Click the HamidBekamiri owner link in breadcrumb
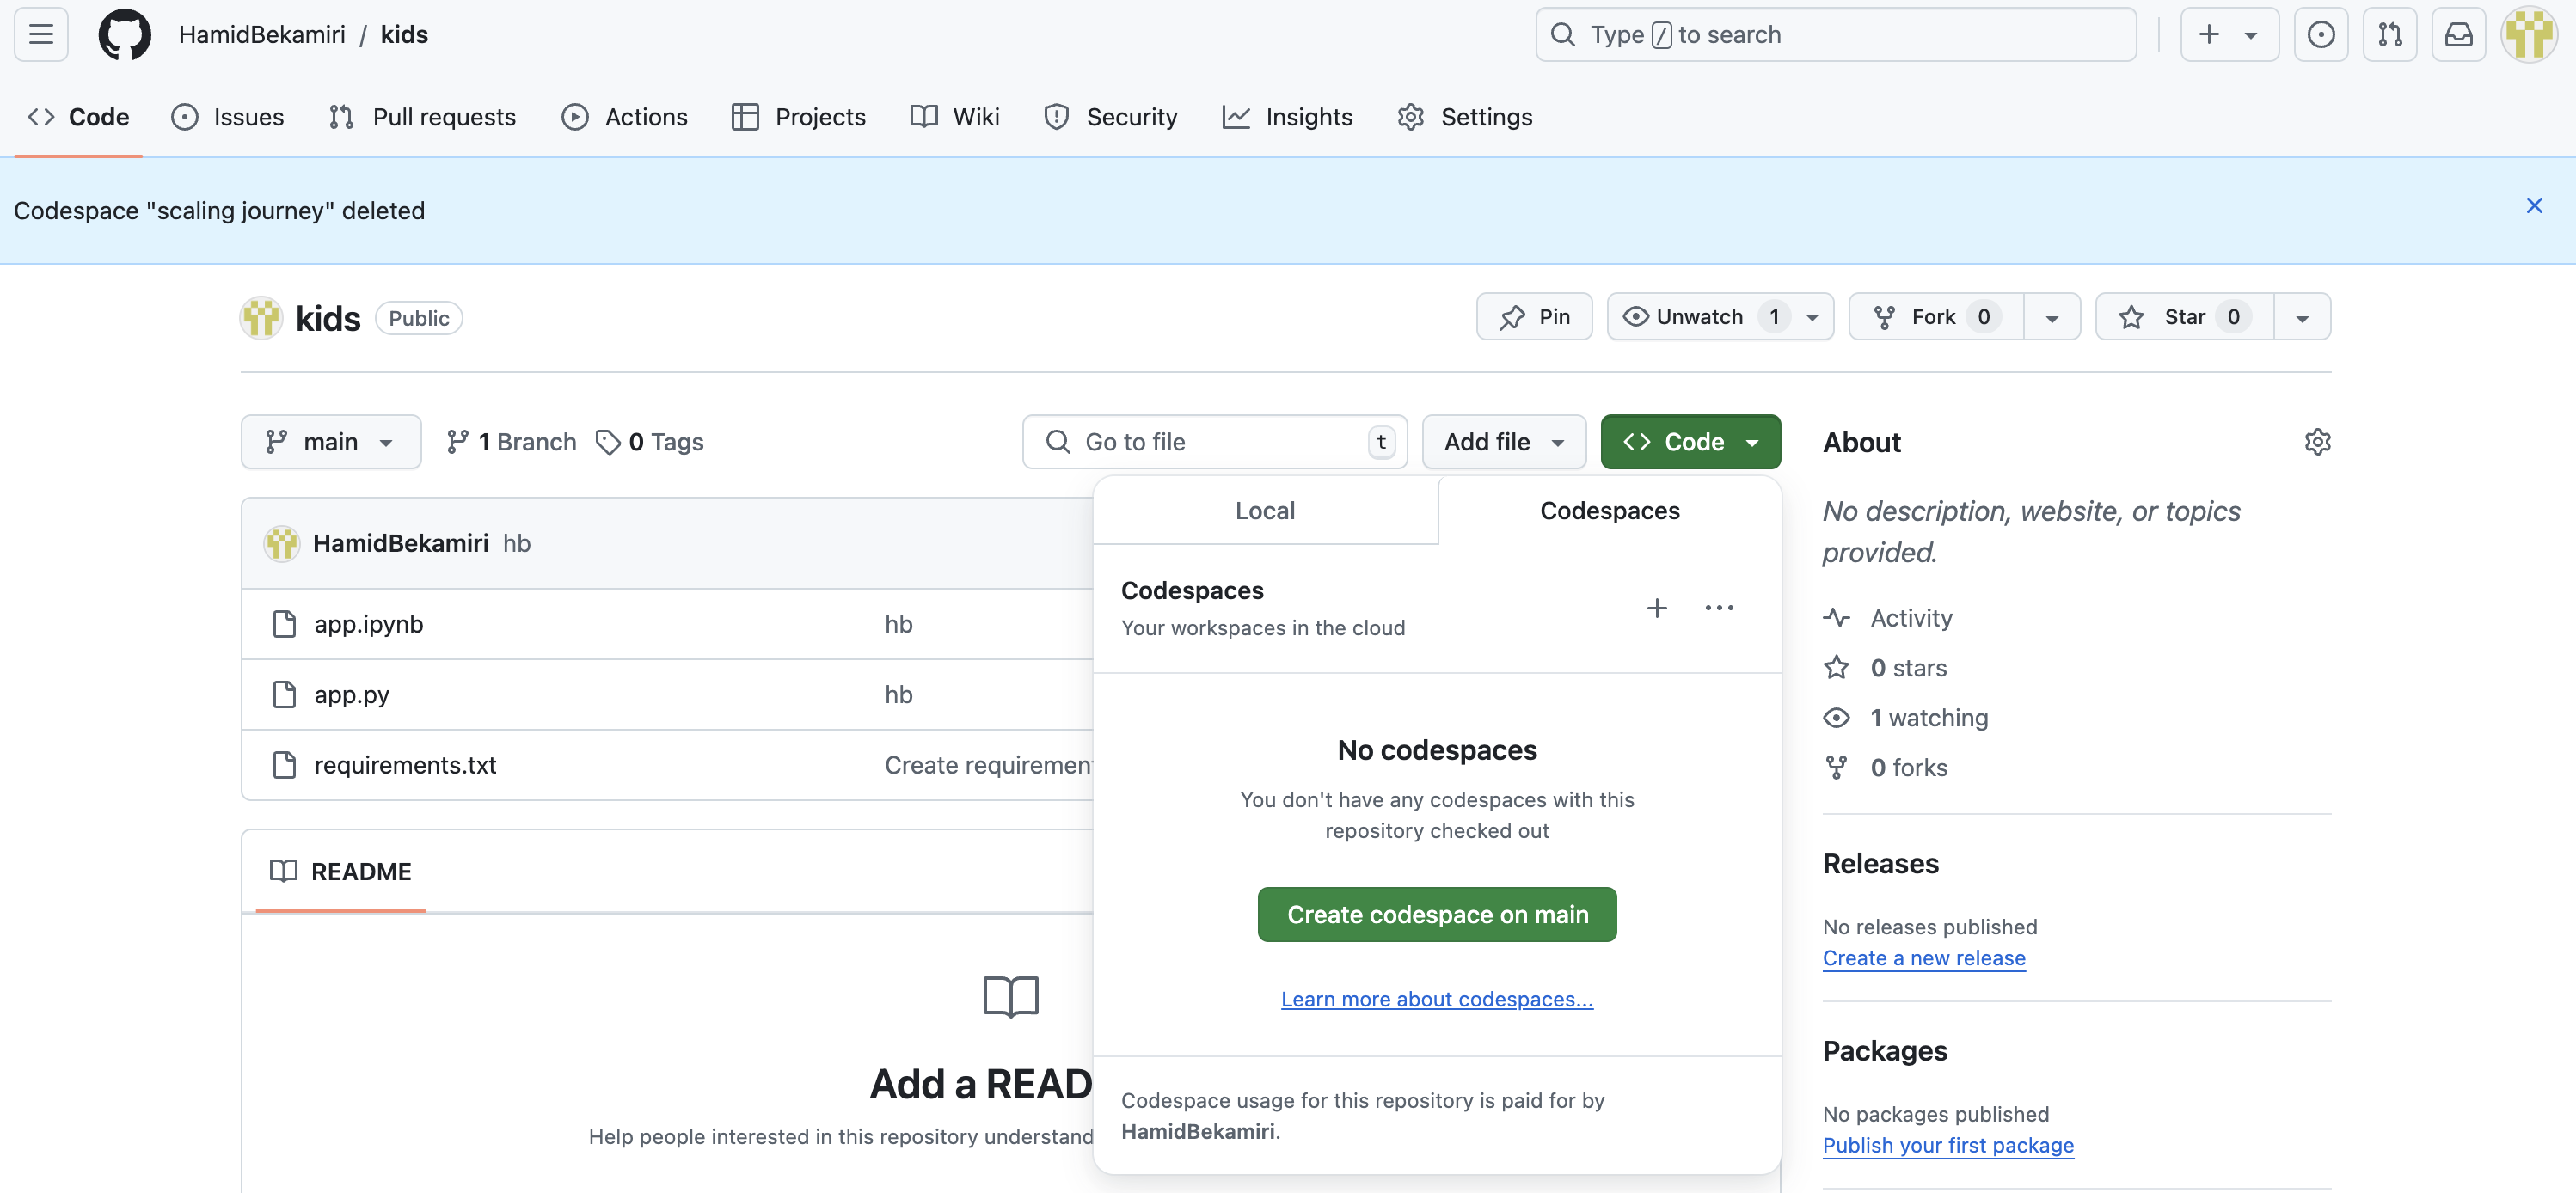This screenshot has width=2576, height=1193. [x=262, y=34]
